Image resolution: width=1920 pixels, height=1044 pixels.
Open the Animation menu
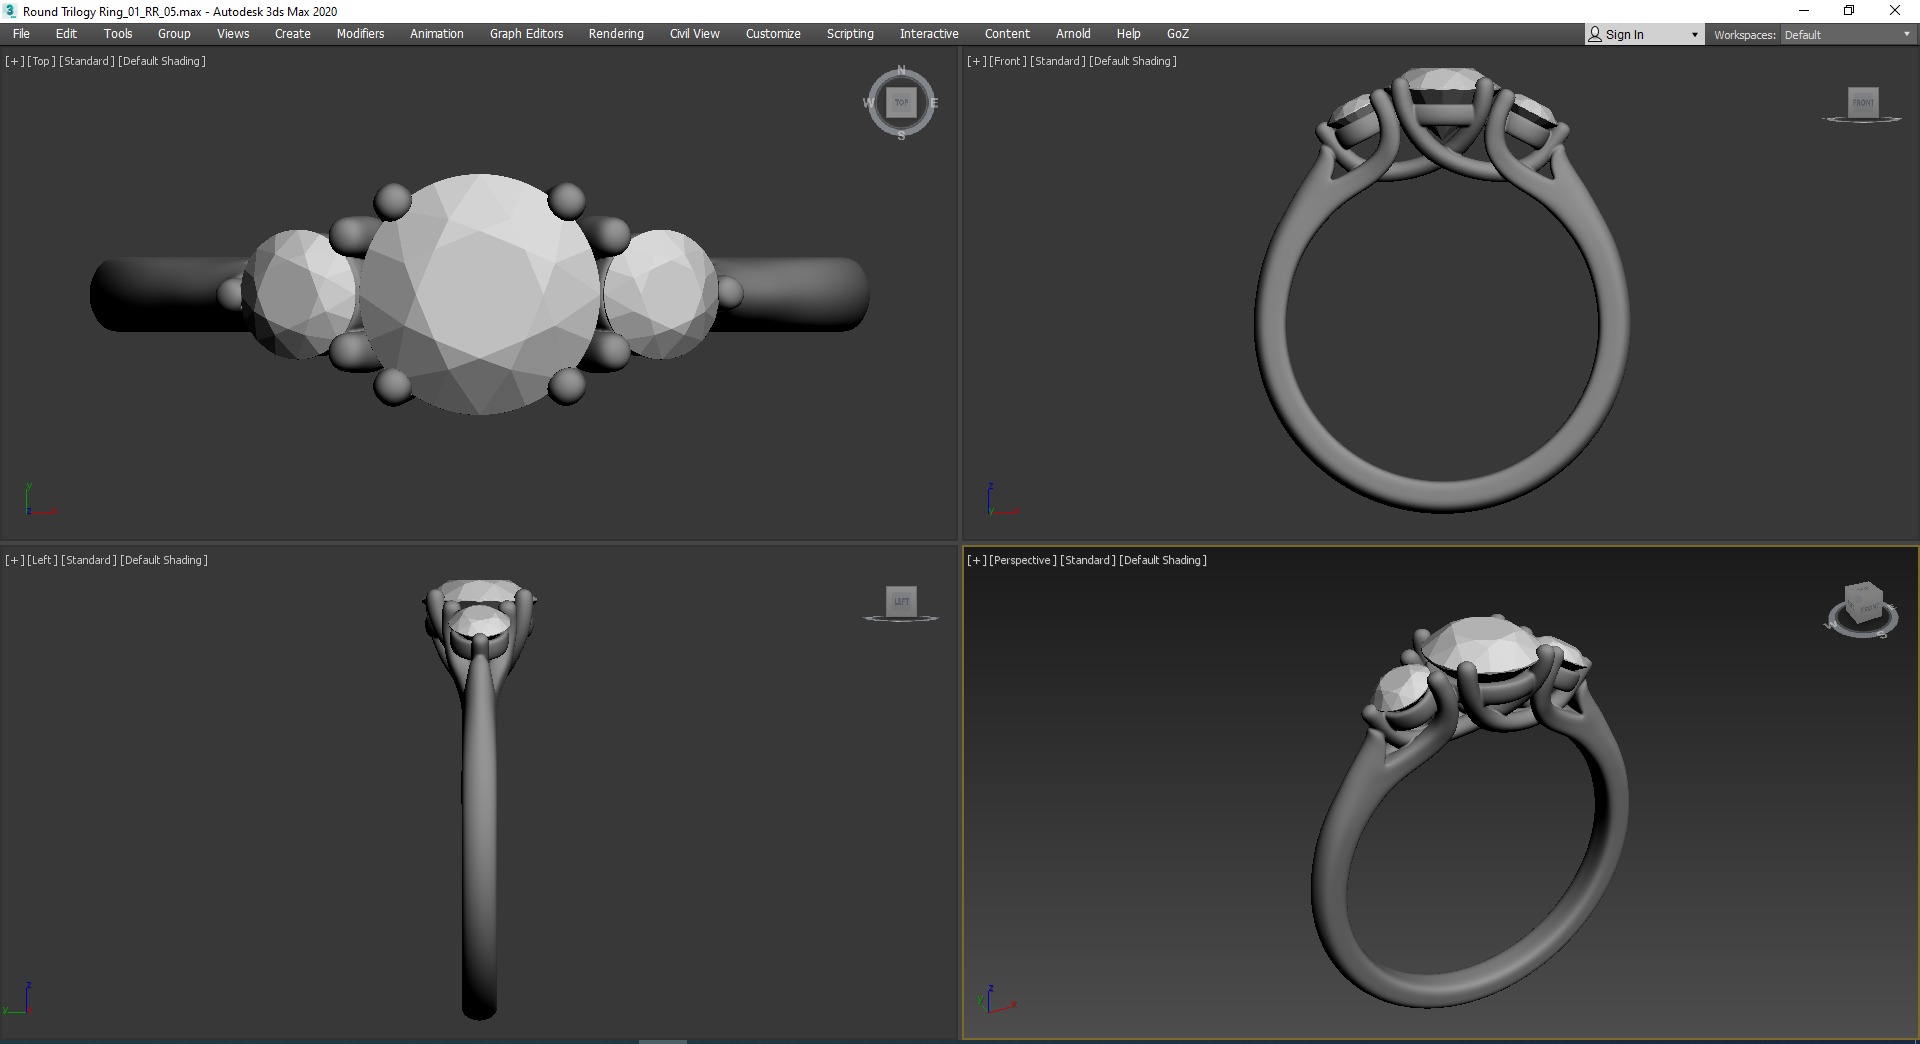tap(437, 34)
